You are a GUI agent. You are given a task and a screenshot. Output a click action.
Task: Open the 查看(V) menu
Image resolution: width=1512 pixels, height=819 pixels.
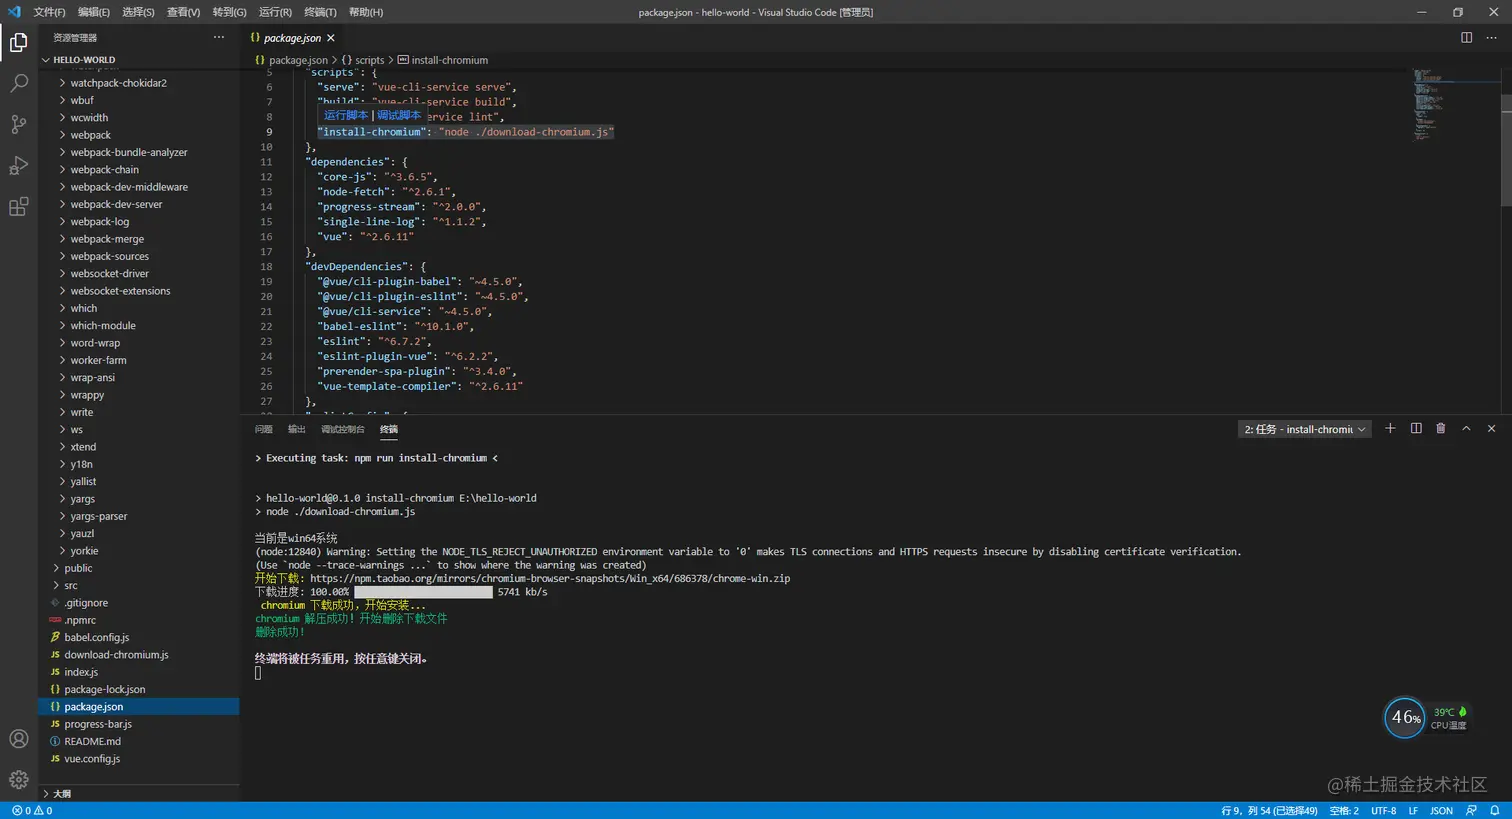[x=183, y=12]
